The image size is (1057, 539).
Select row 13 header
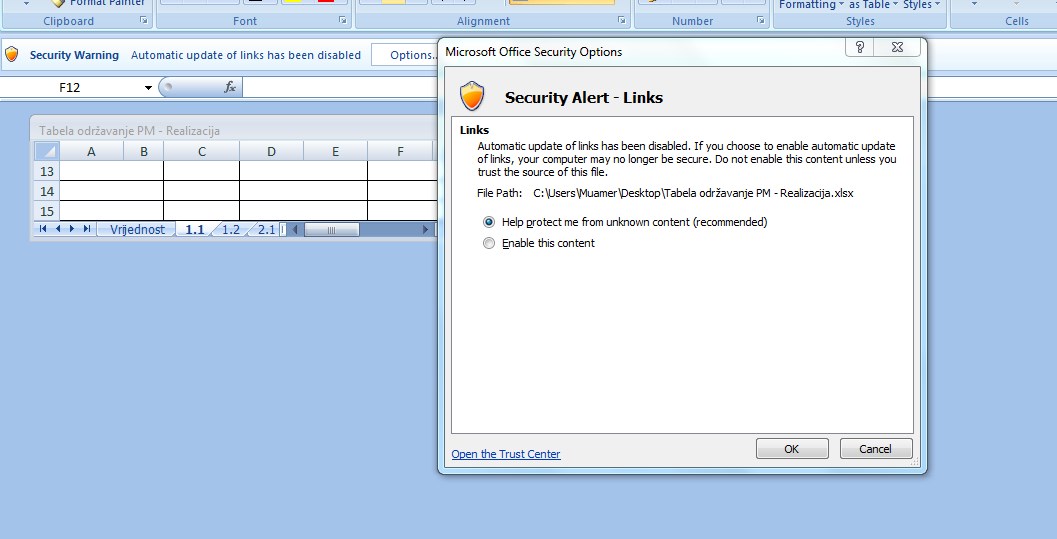[47, 171]
